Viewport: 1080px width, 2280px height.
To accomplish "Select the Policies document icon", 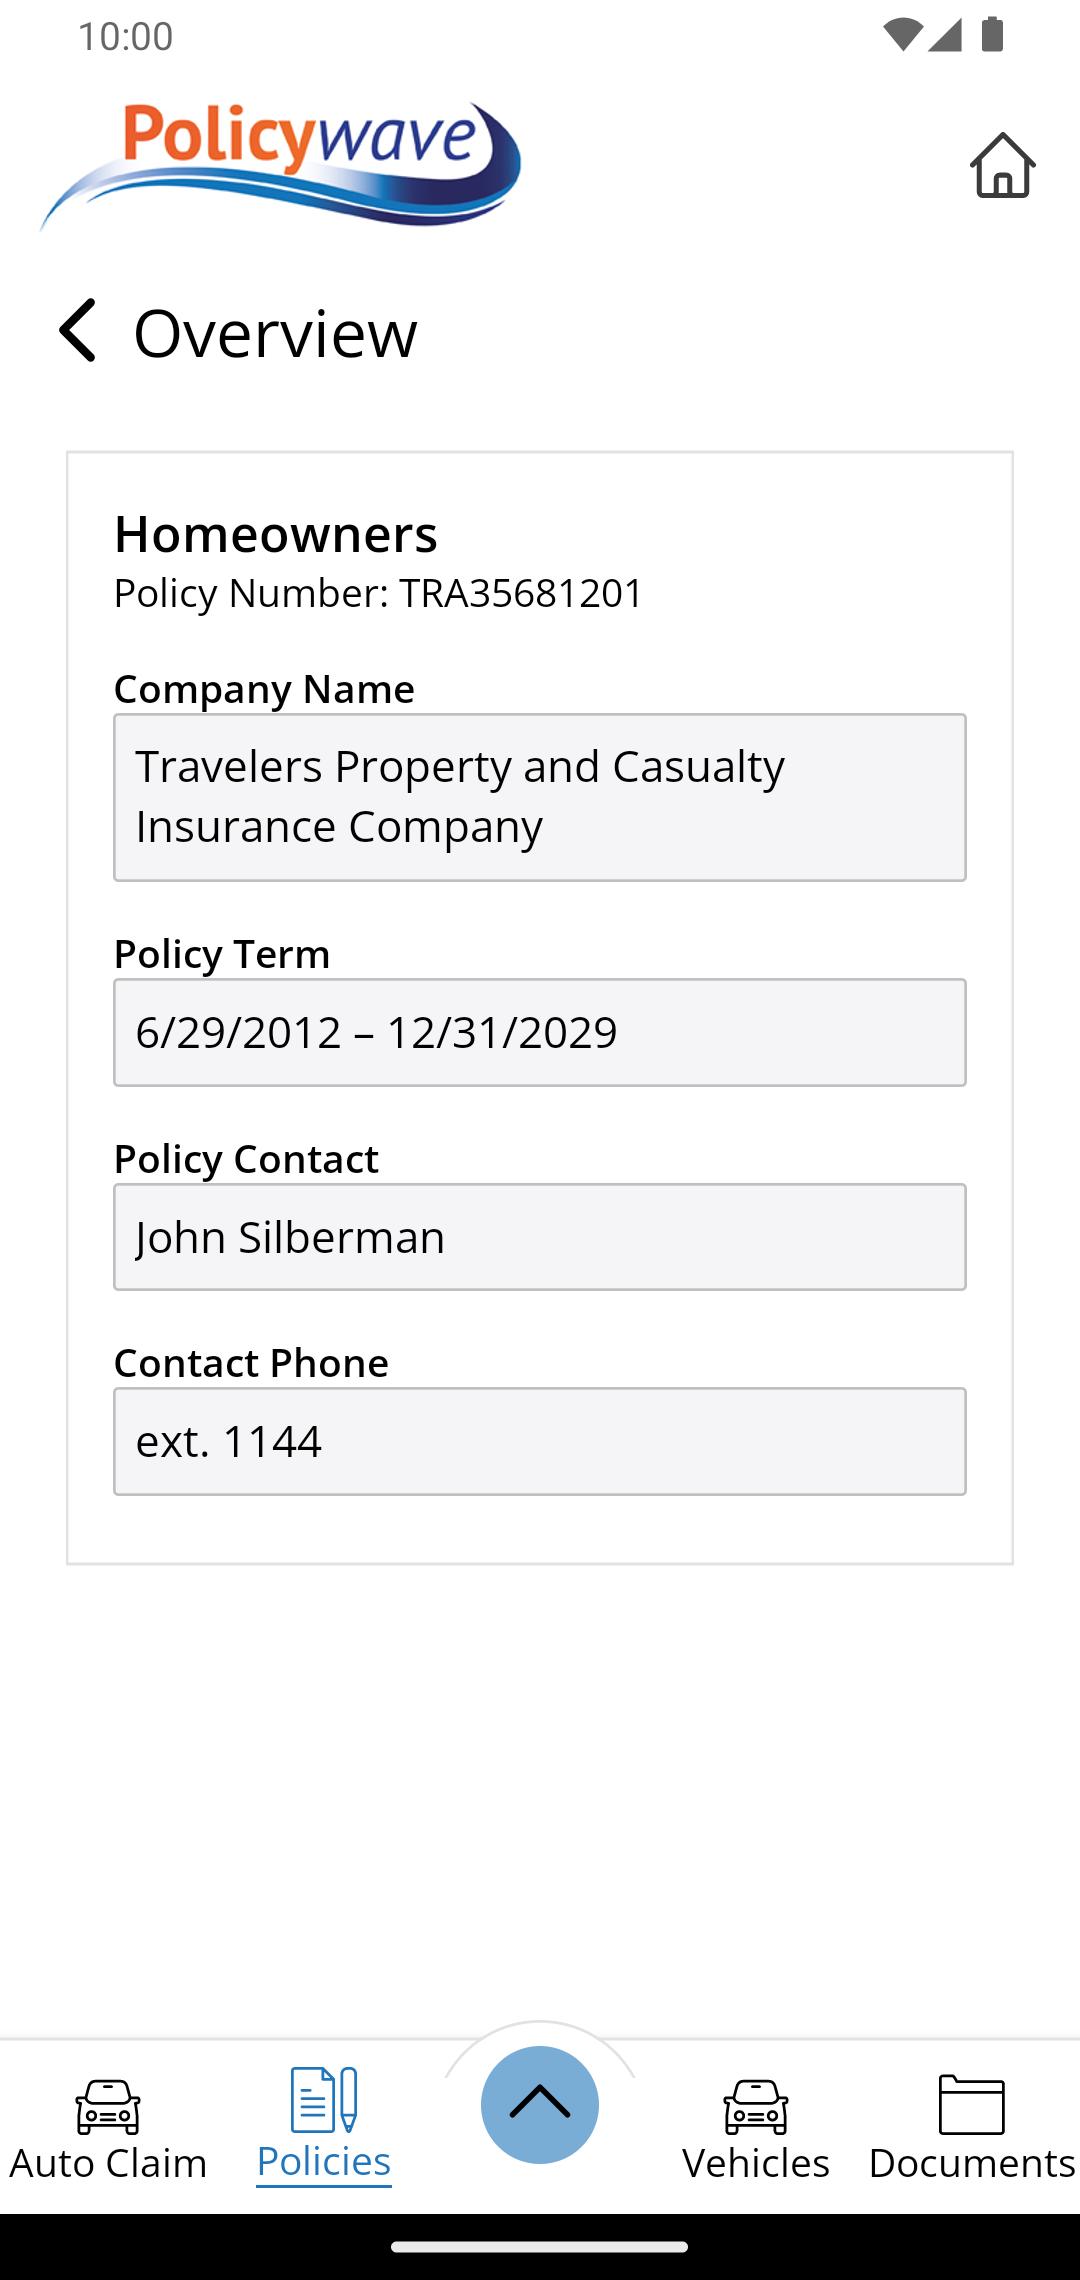I will coord(324,2100).
